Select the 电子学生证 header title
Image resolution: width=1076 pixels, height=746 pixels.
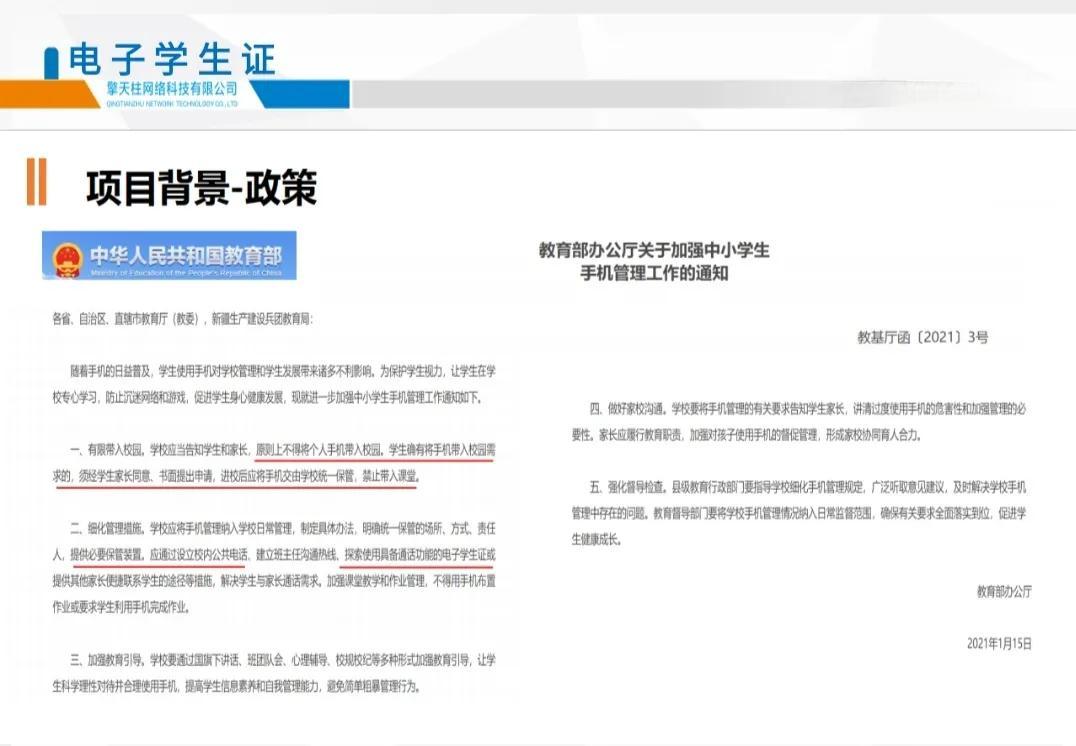tap(172, 59)
